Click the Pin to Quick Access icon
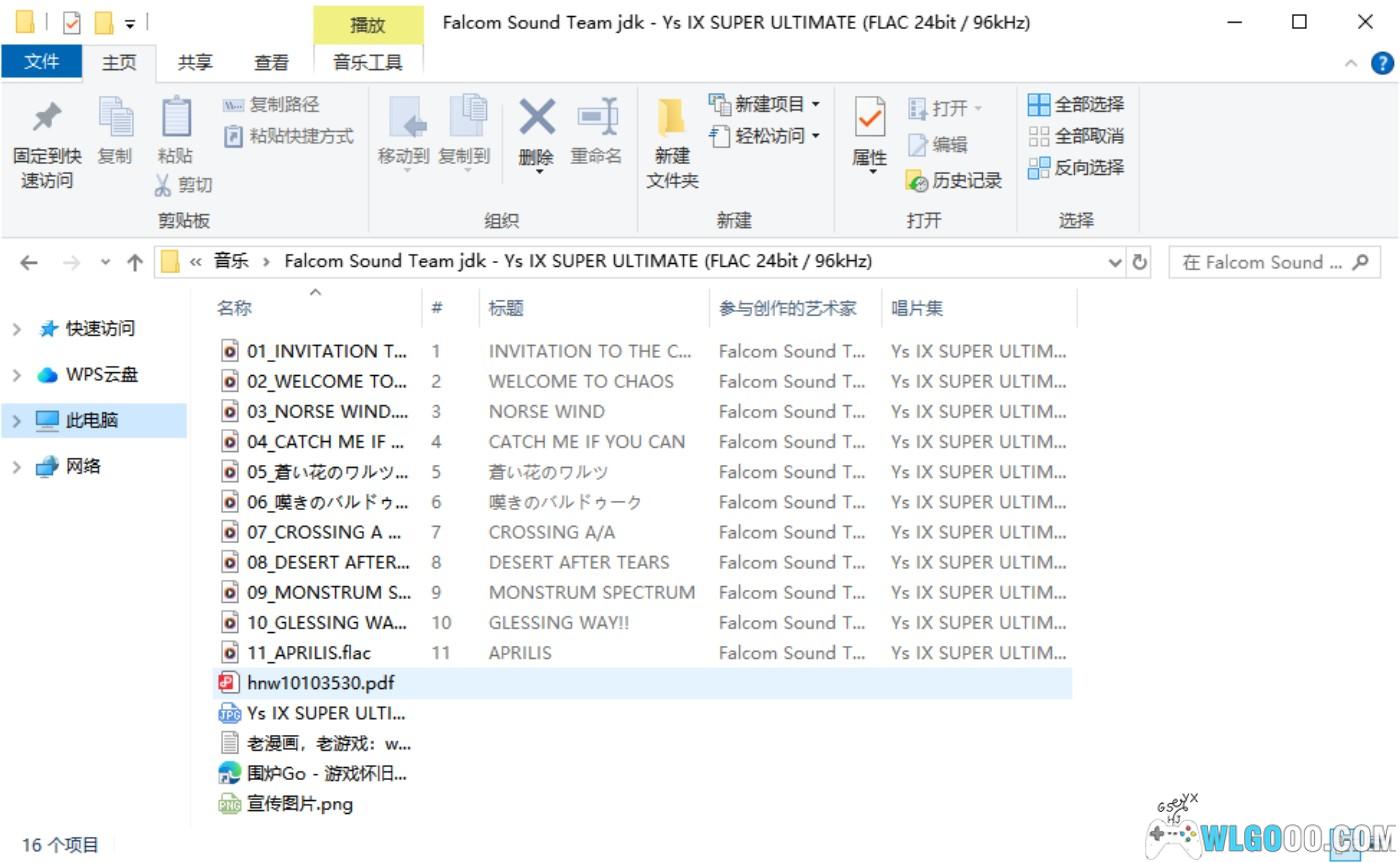Image resolution: width=1400 pixels, height=863 pixels. (46, 120)
